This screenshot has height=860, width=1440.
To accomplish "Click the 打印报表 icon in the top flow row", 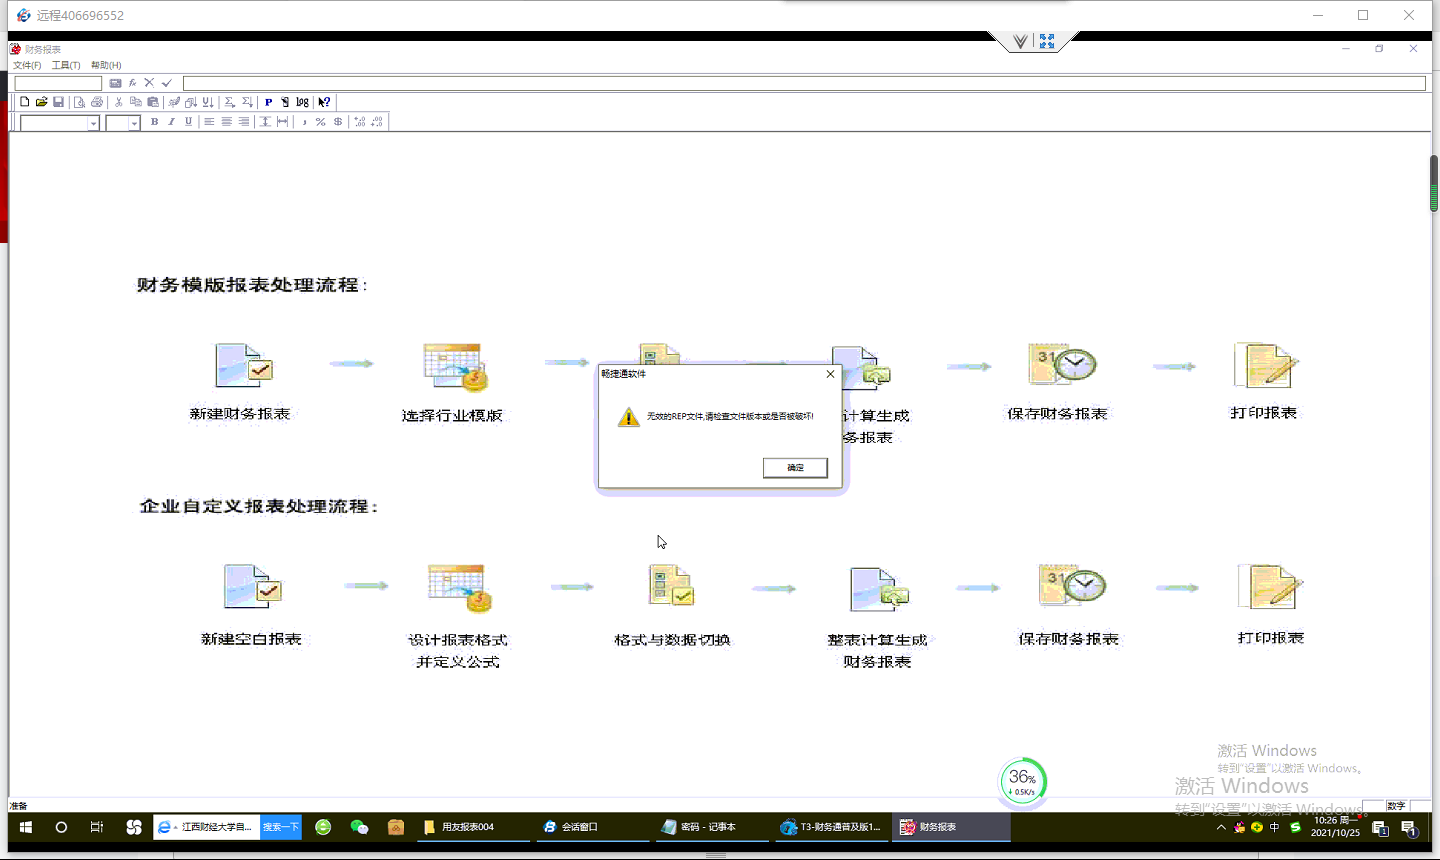I will click(x=1265, y=365).
